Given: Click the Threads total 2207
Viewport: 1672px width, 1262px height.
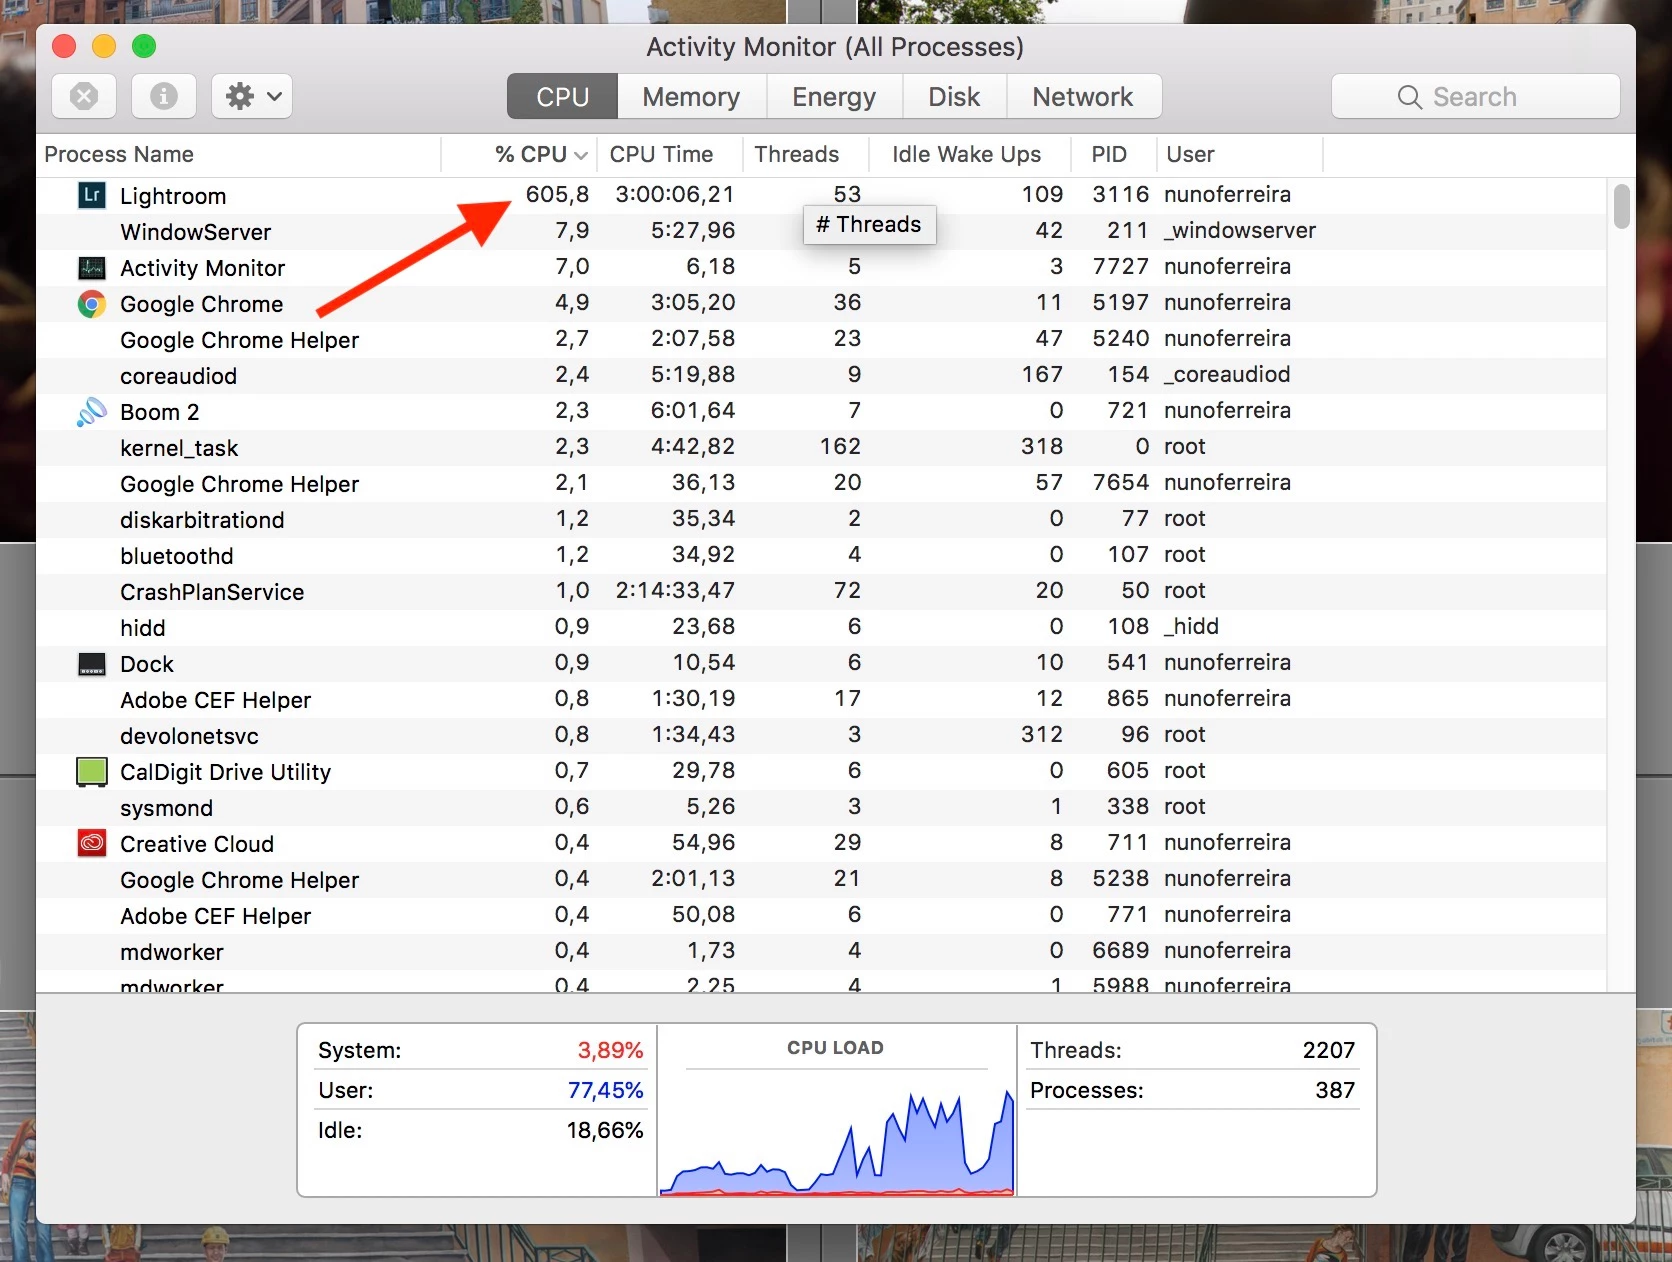Looking at the screenshot, I should (1329, 1050).
